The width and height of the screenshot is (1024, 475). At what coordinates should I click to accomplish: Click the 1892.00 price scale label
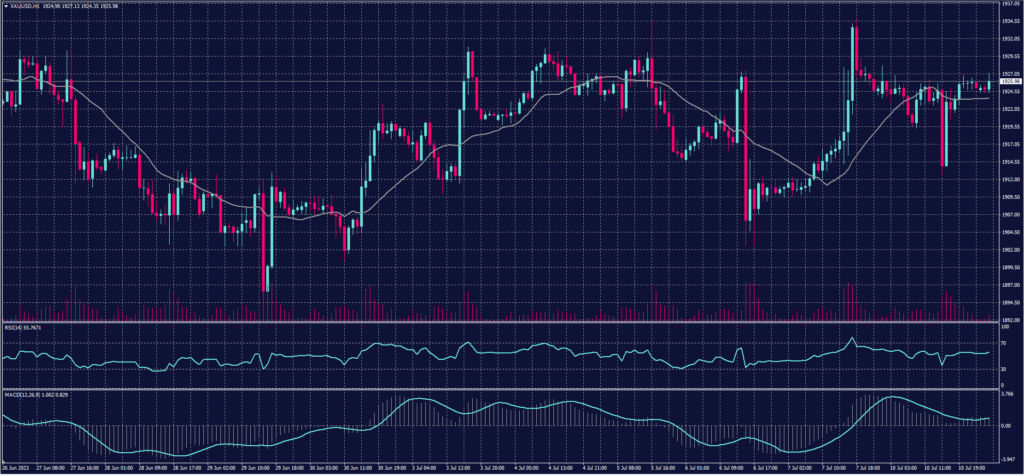pyautogui.click(x=1010, y=319)
